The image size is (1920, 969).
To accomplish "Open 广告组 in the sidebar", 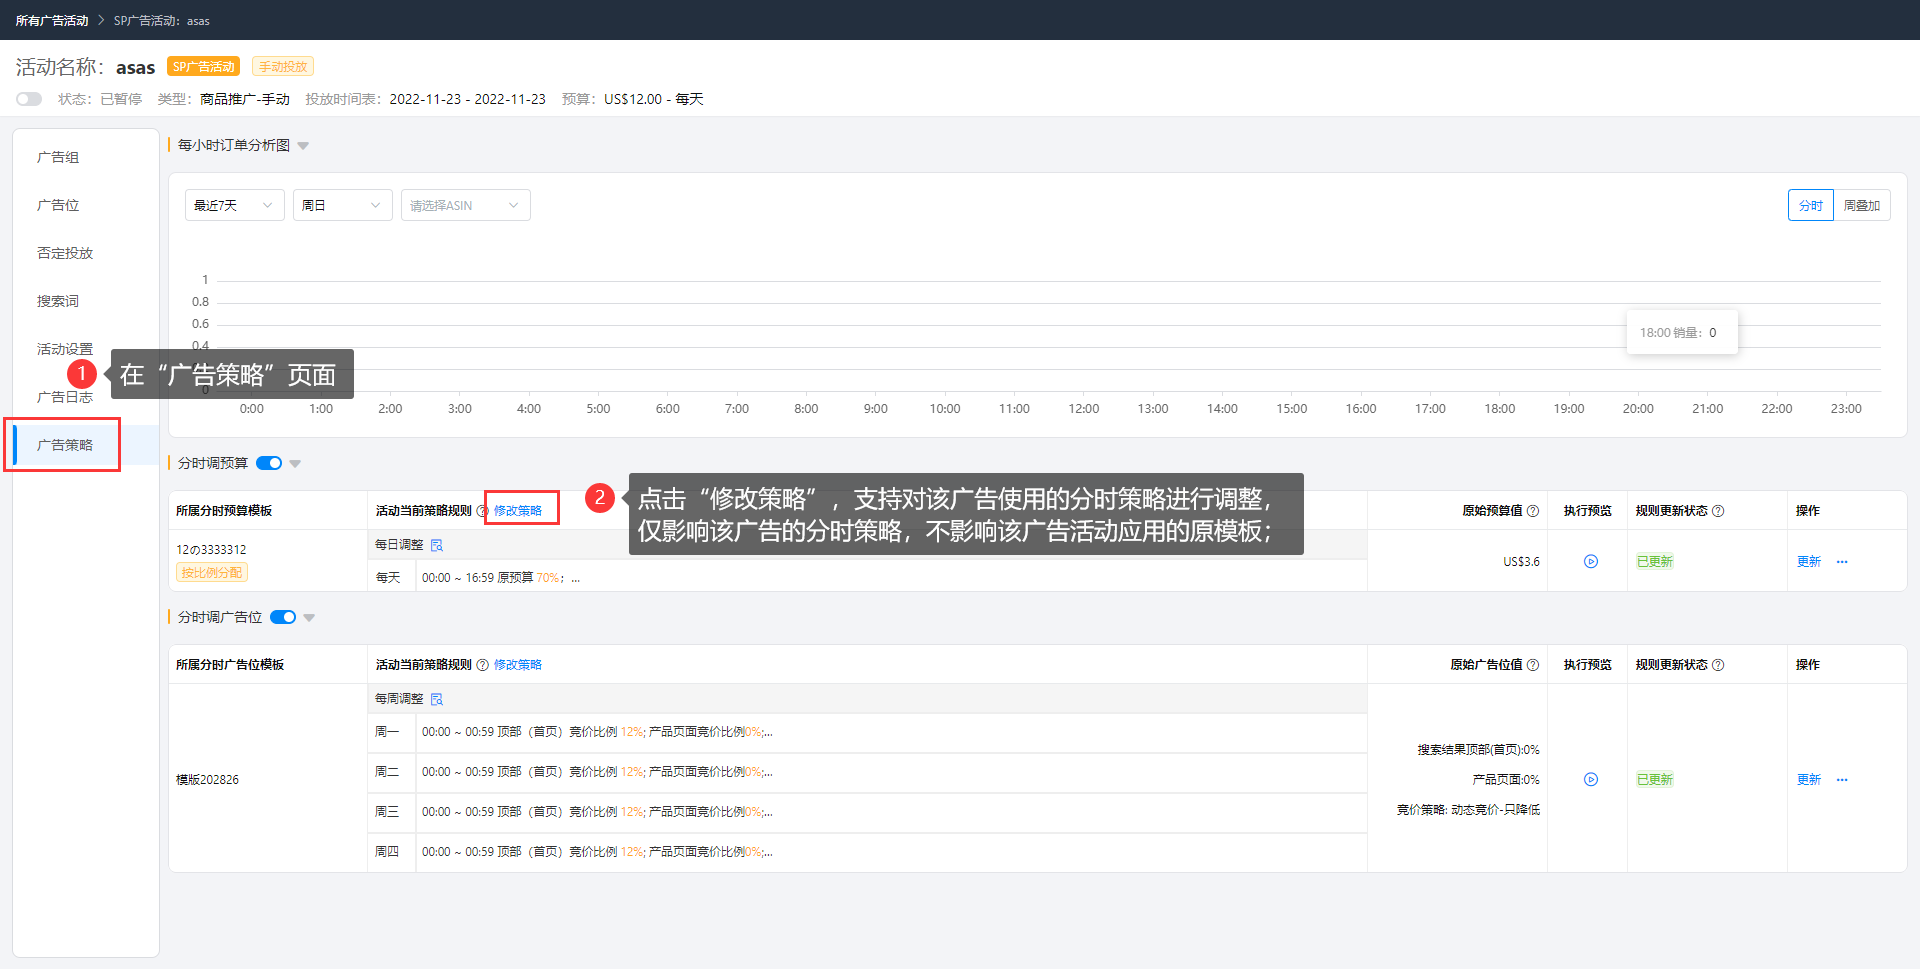I will click(x=58, y=157).
